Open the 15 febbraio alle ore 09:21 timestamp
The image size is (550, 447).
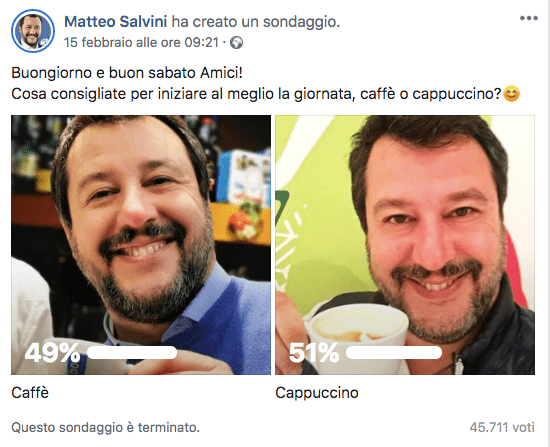(x=141, y=43)
